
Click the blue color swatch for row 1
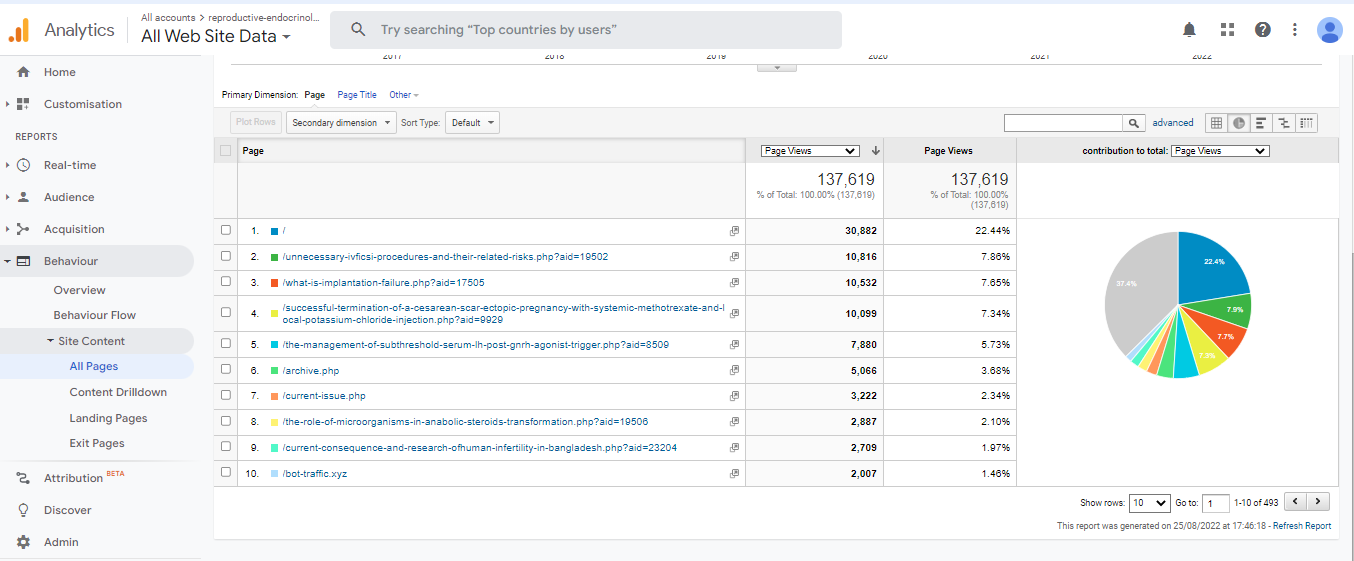(x=274, y=231)
